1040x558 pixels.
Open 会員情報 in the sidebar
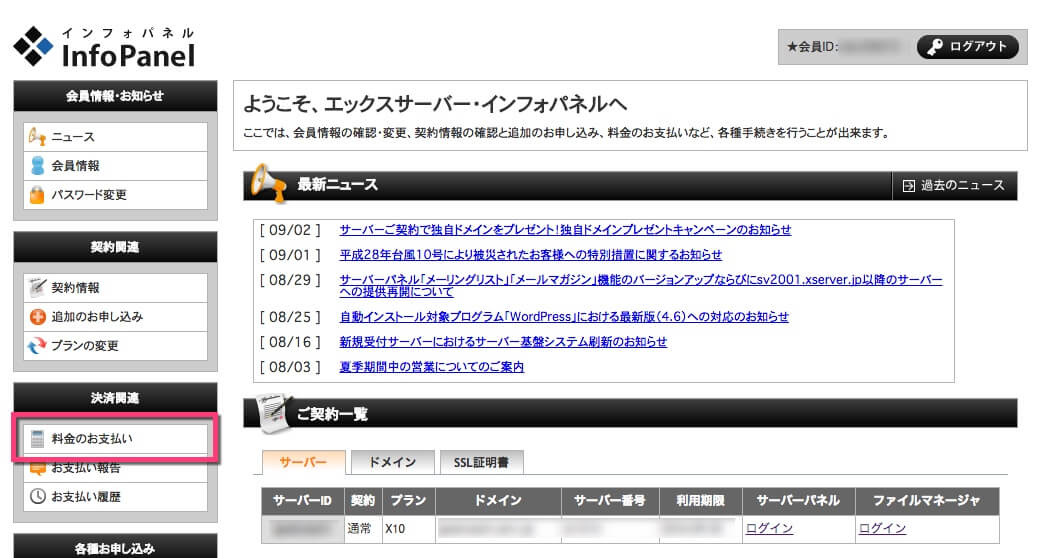click(x=115, y=166)
